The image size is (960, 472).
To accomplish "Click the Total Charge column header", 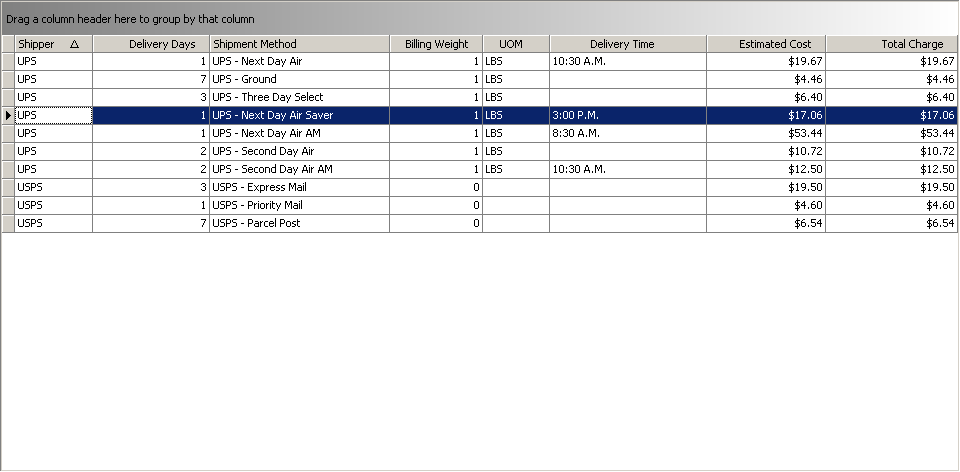I will pos(891,44).
